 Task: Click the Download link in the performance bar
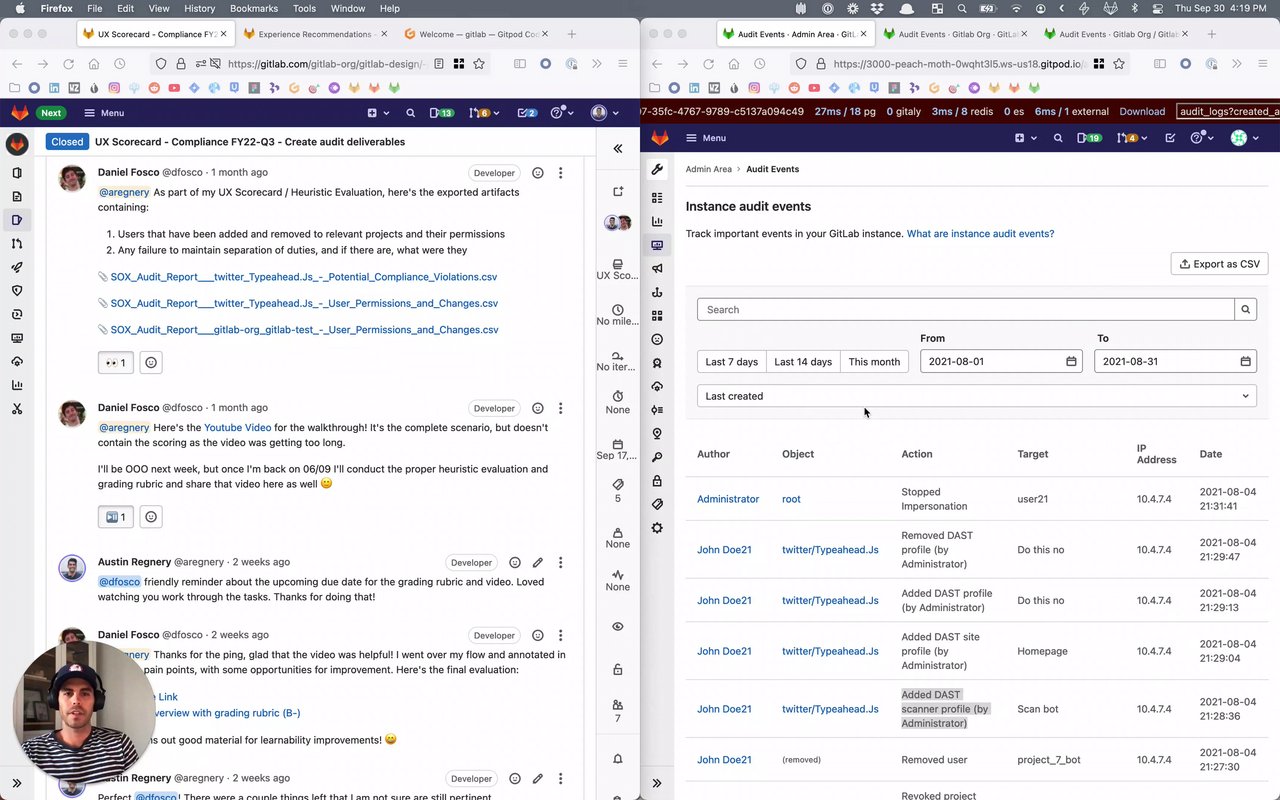click(x=1142, y=112)
